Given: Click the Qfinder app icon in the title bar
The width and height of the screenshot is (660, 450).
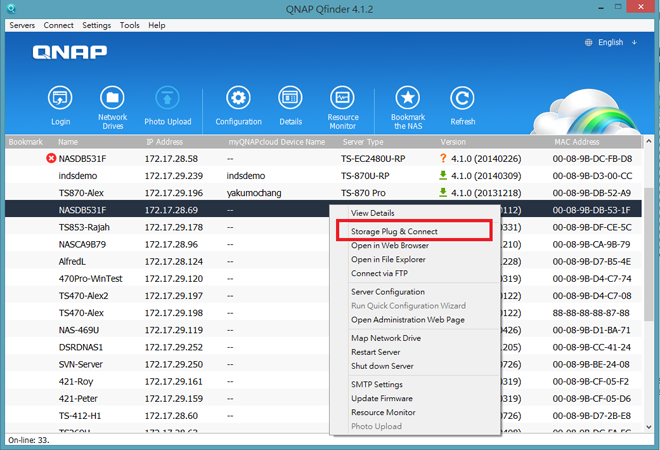Looking at the screenshot, I should pyautogui.click(x=11, y=8).
